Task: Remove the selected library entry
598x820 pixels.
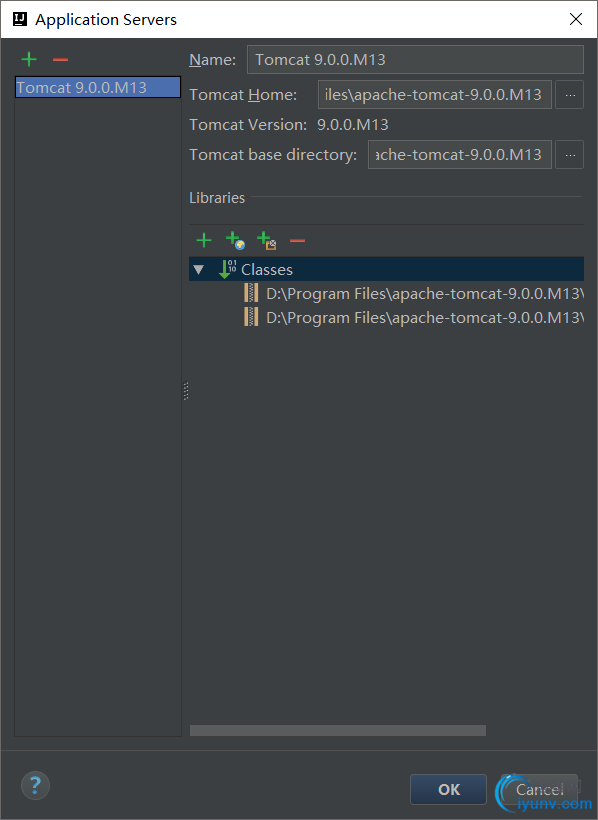Action: [x=297, y=241]
